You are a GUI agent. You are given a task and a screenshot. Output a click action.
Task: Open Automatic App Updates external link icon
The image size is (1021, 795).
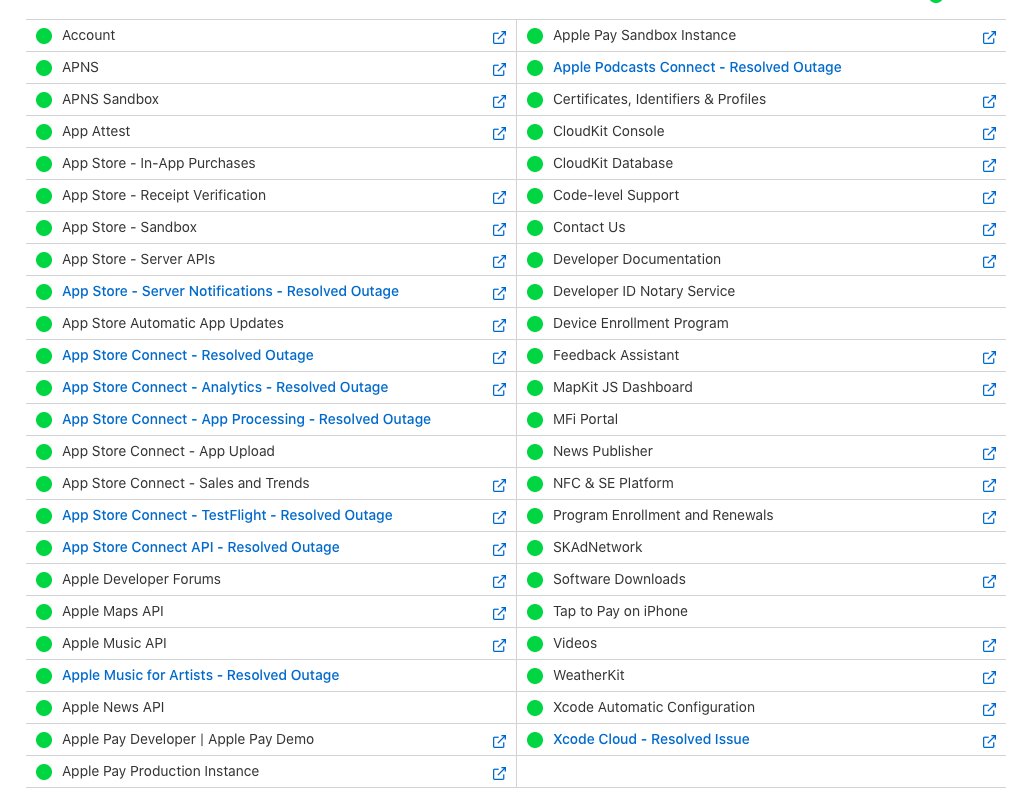tap(499, 325)
